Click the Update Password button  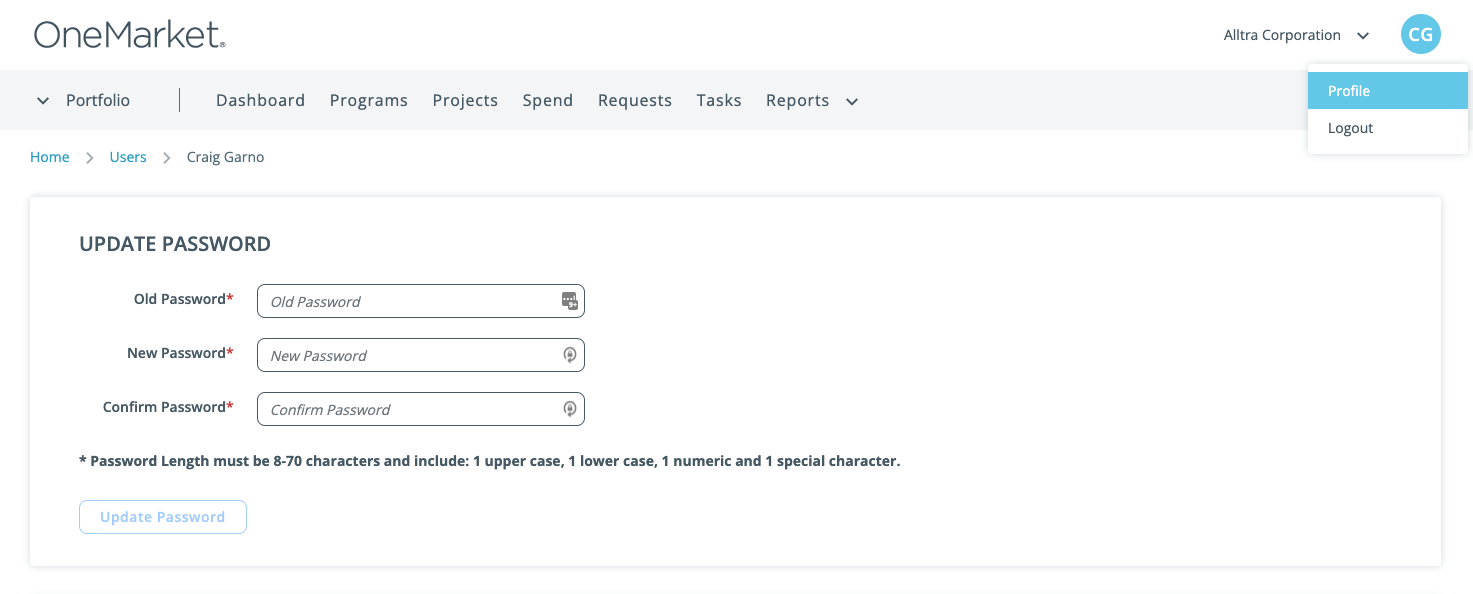coord(162,516)
